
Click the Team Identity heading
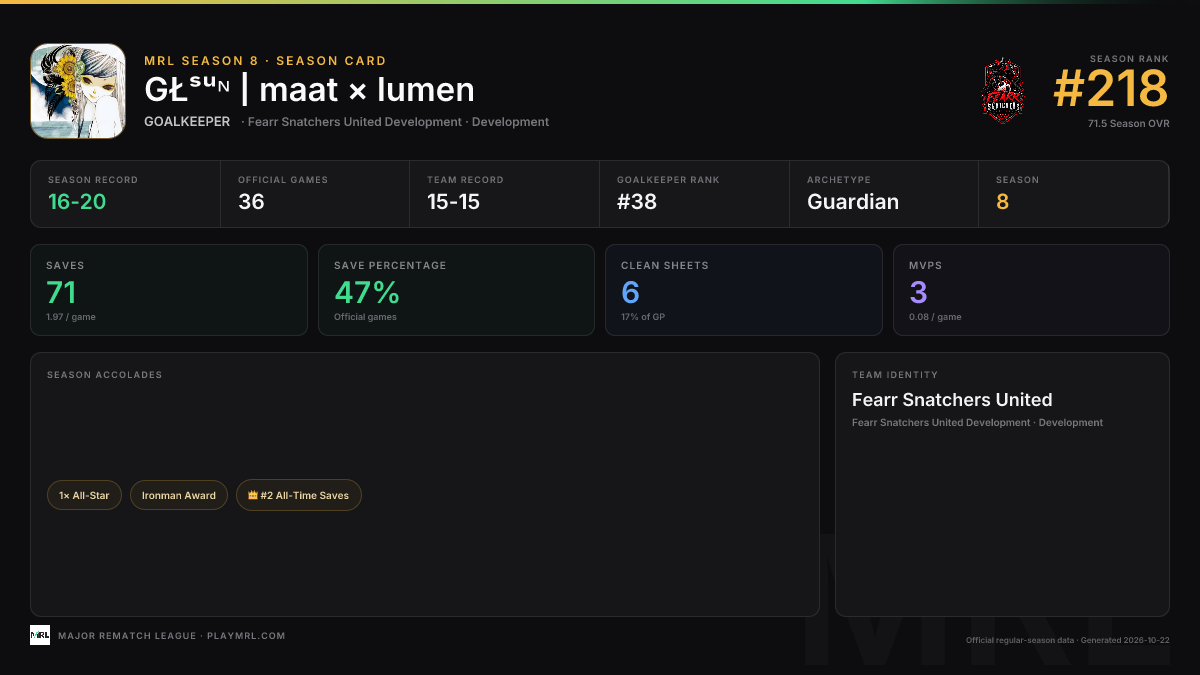(895, 375)
